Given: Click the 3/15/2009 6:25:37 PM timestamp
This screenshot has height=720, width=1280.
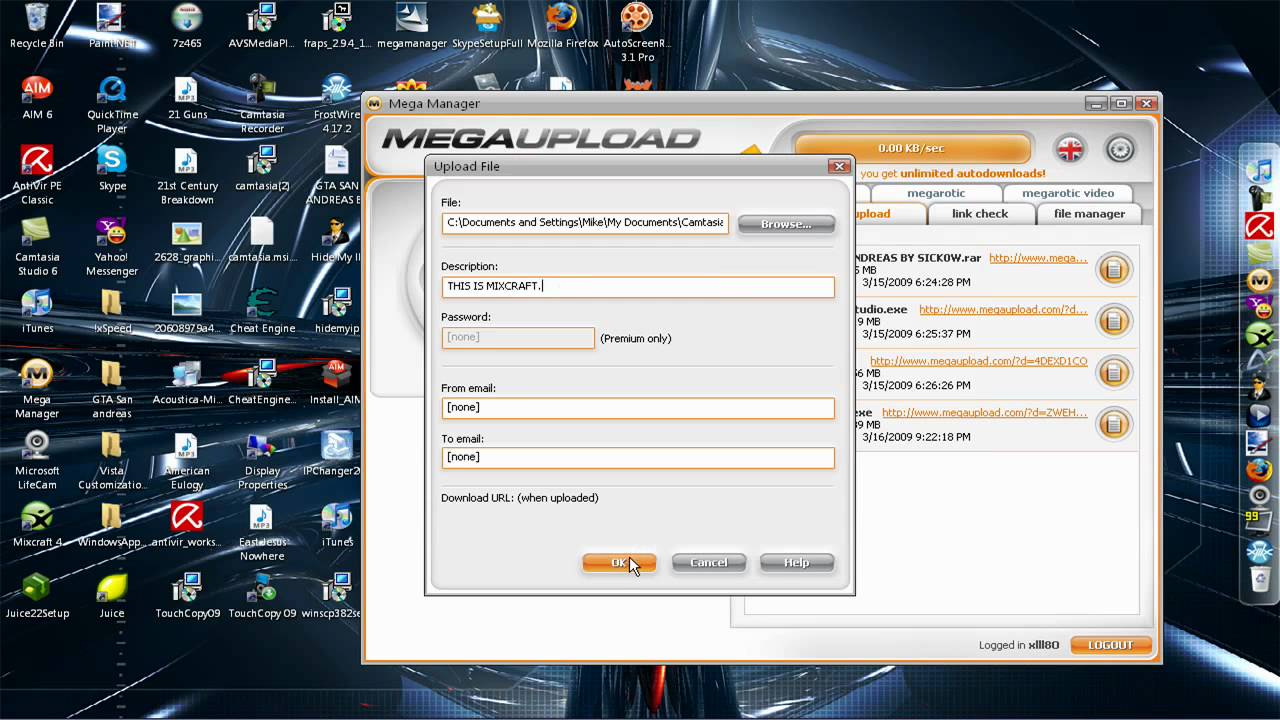Looking at the screenshot, I should tap(916, 334).
